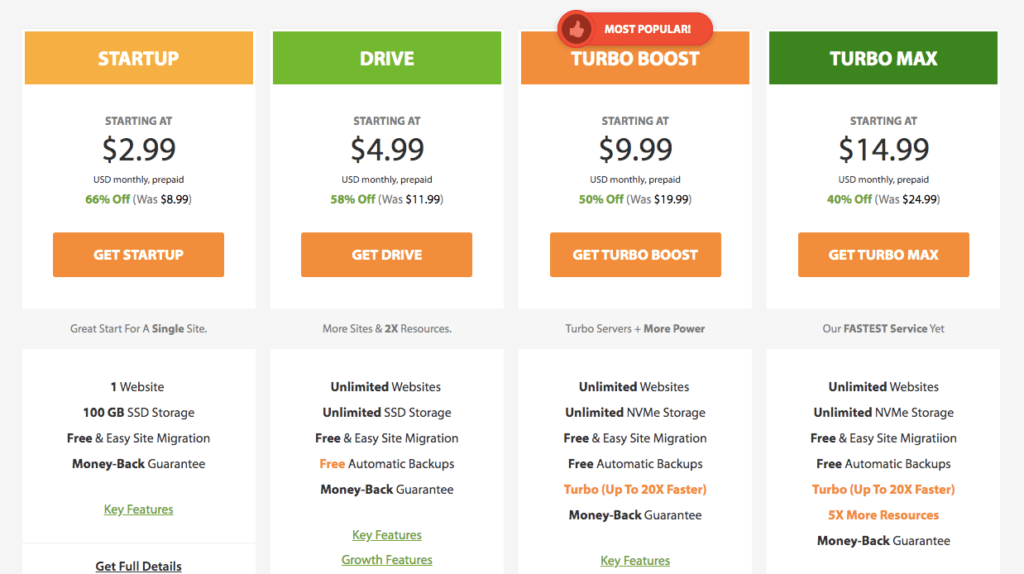Click the GET DRIVE button
This screenshot has width=1024, height=574.
pos(387,255)
